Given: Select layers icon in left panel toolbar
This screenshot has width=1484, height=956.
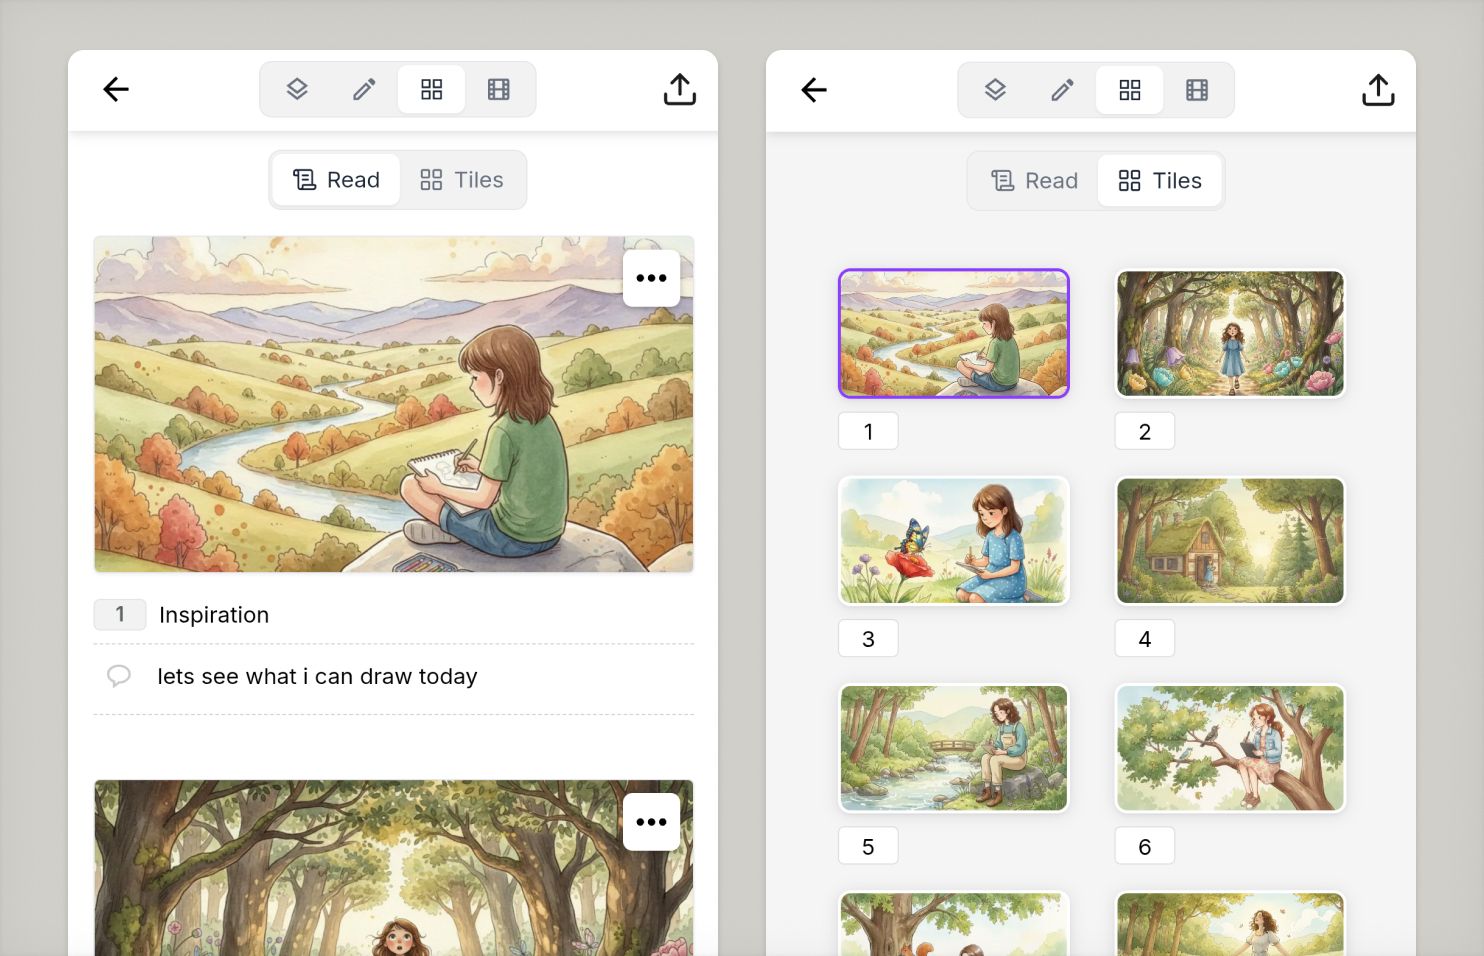Looking at the screenshot, I should pyautogui.click(x=297, y=89).
